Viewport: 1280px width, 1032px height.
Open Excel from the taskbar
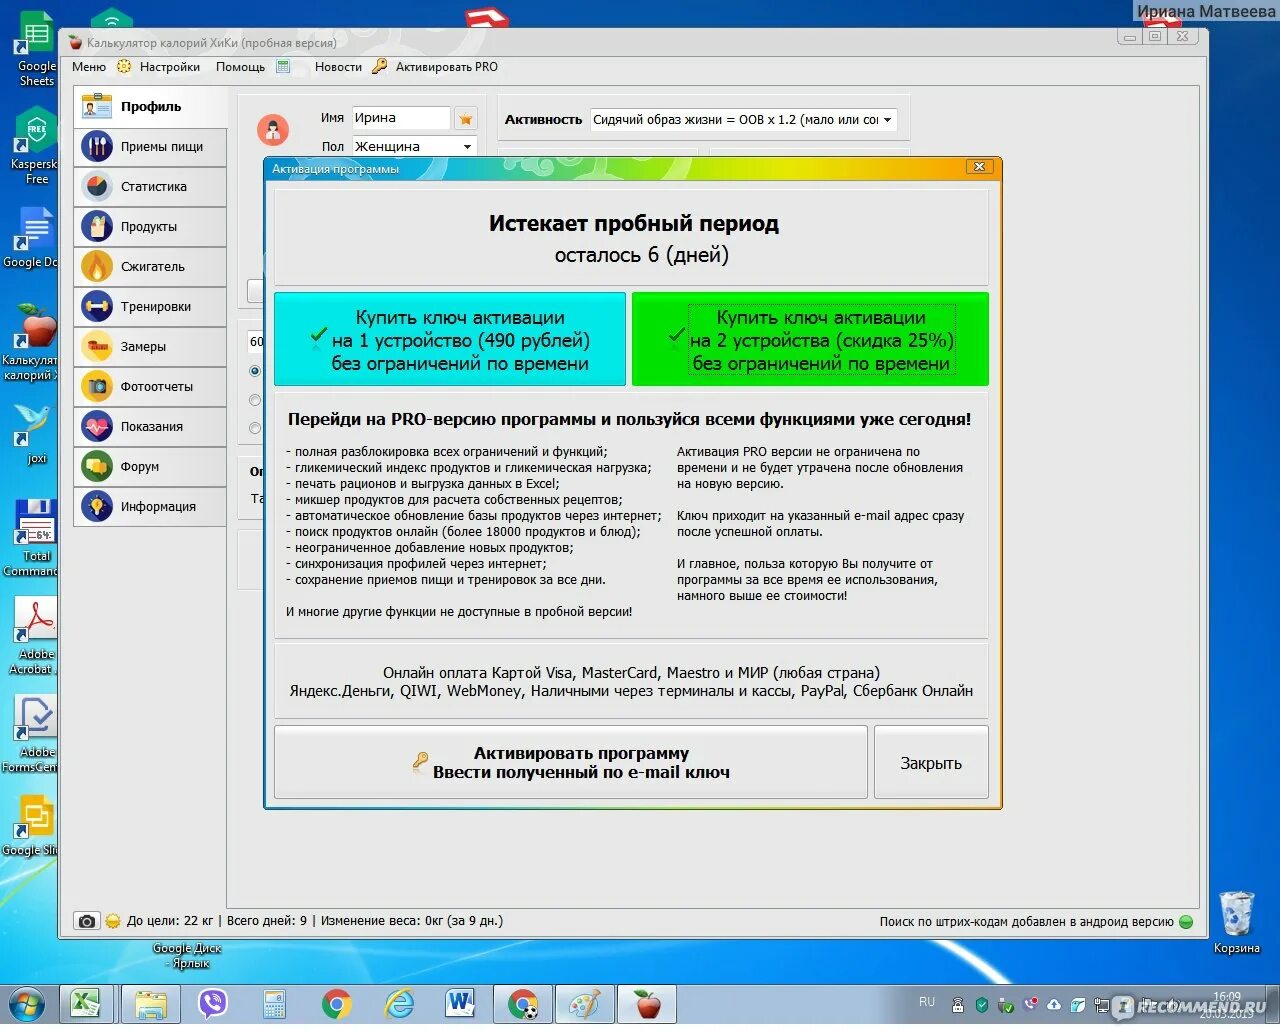(87, 1003)
